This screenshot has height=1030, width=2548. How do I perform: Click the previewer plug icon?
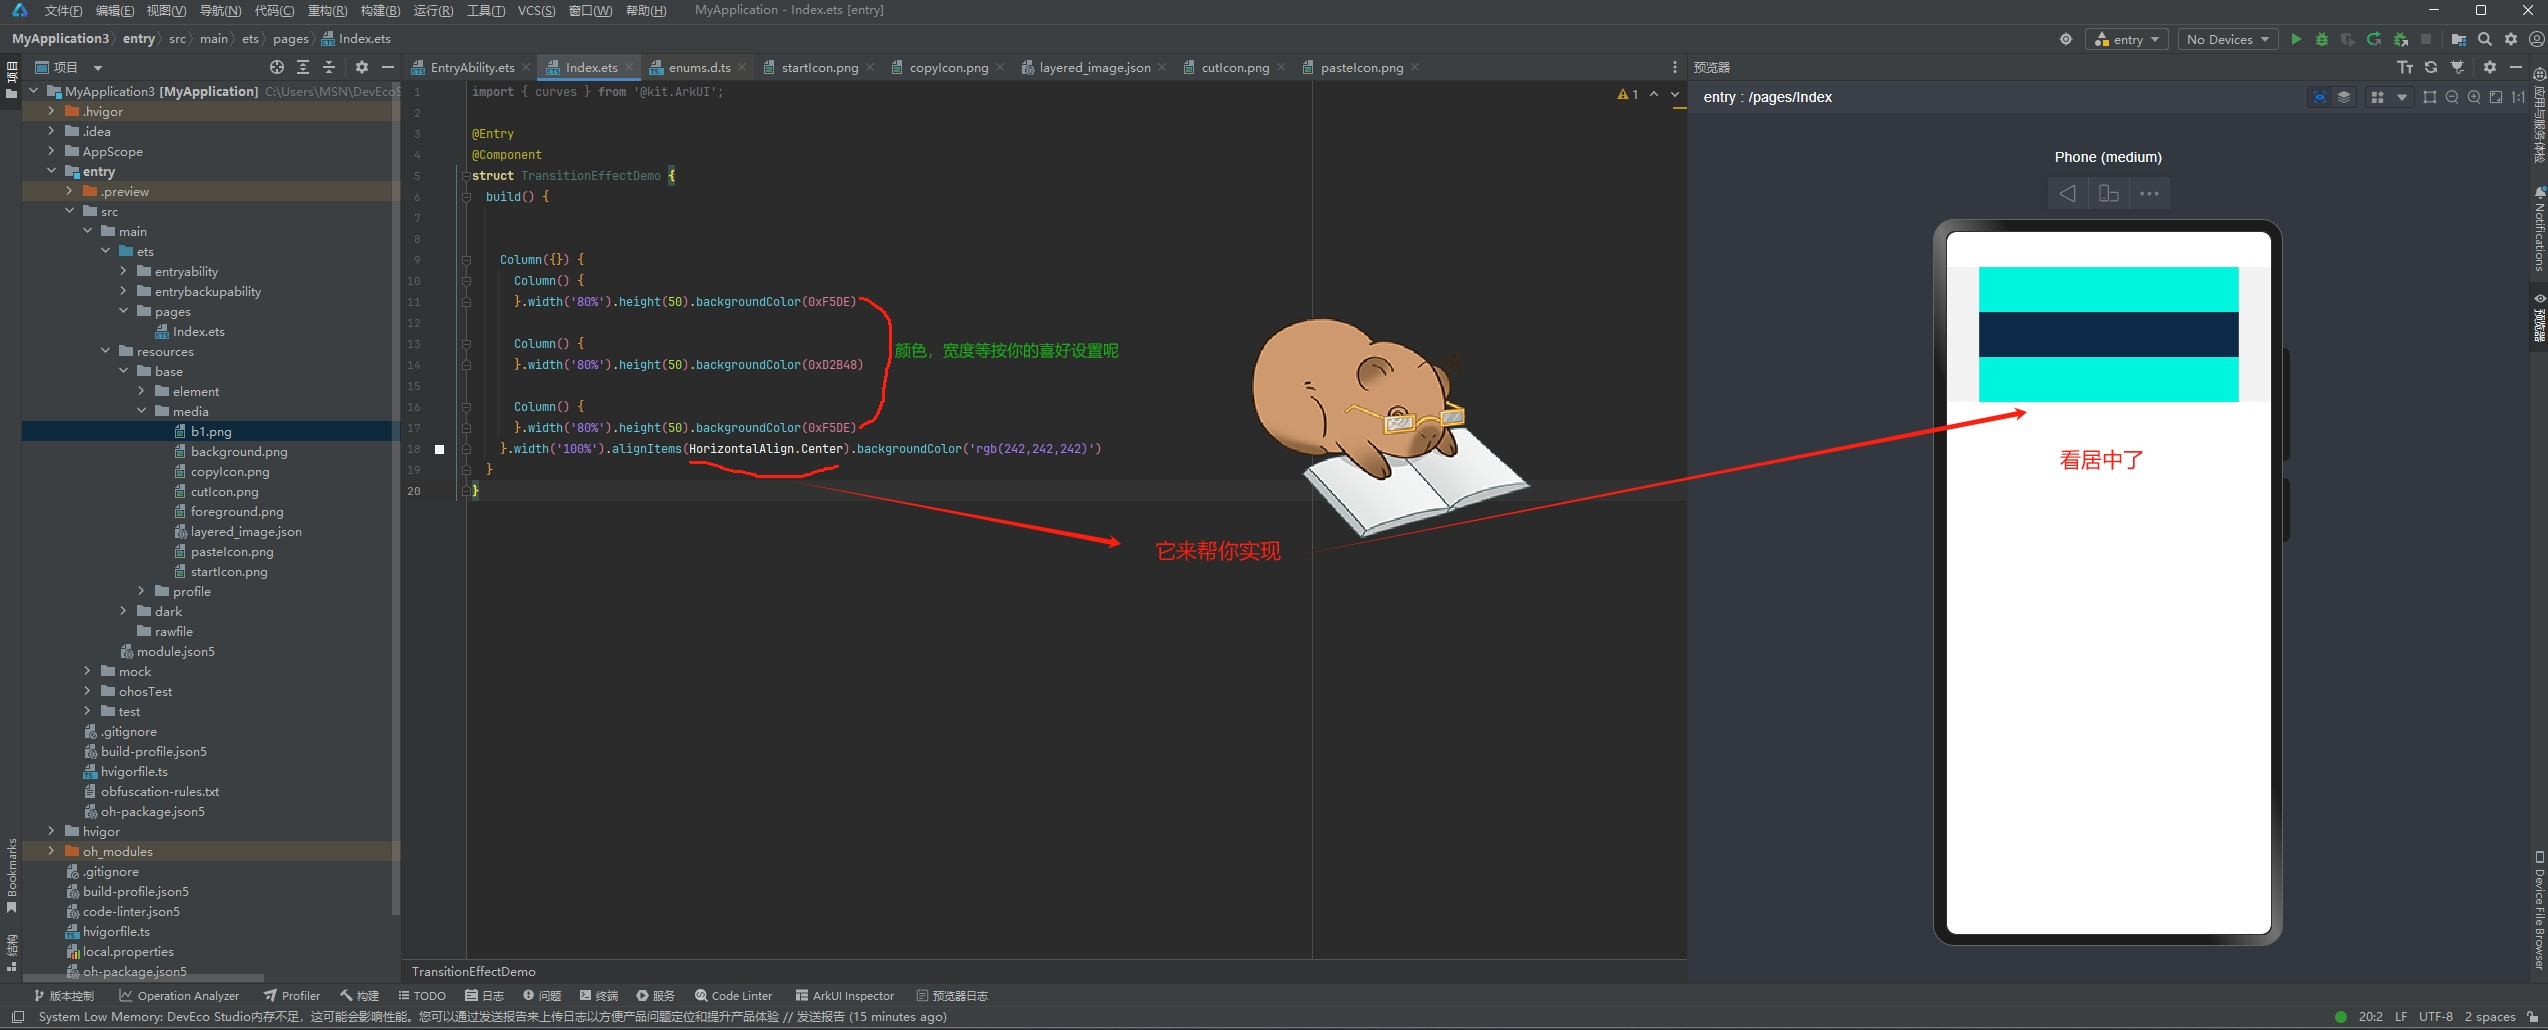[2457, 67]
